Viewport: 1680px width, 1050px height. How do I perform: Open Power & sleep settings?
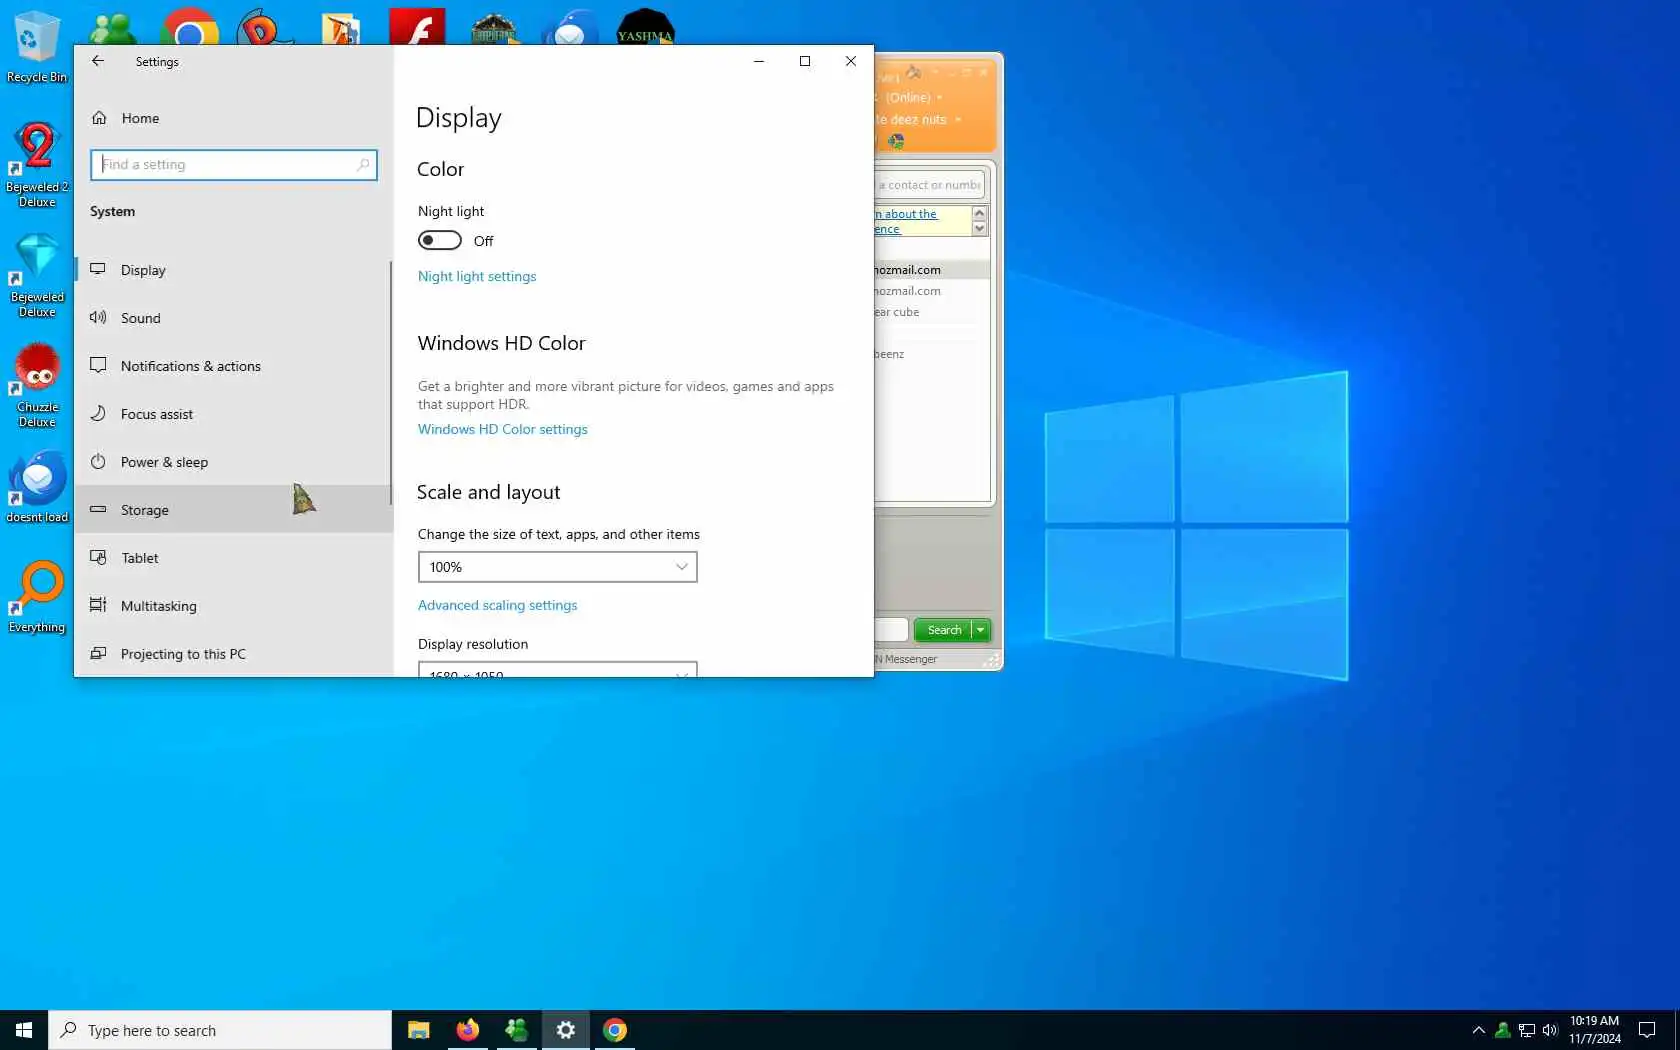coord(235,462)
